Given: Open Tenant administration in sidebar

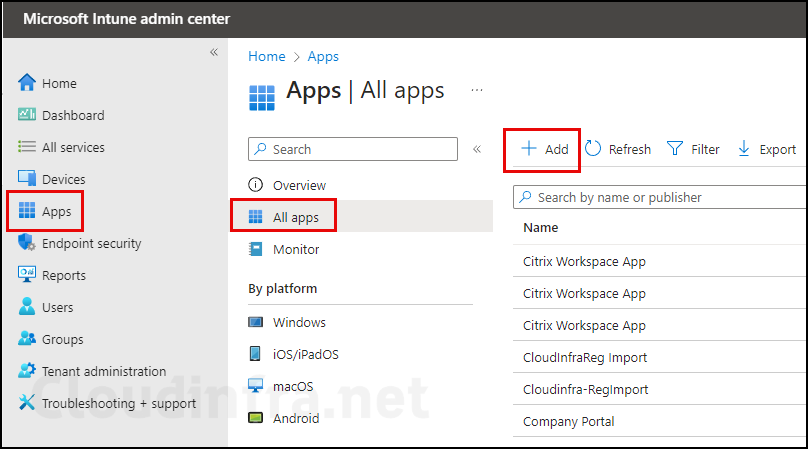Looking at the screenshot, I should click(x=104, y=371).
